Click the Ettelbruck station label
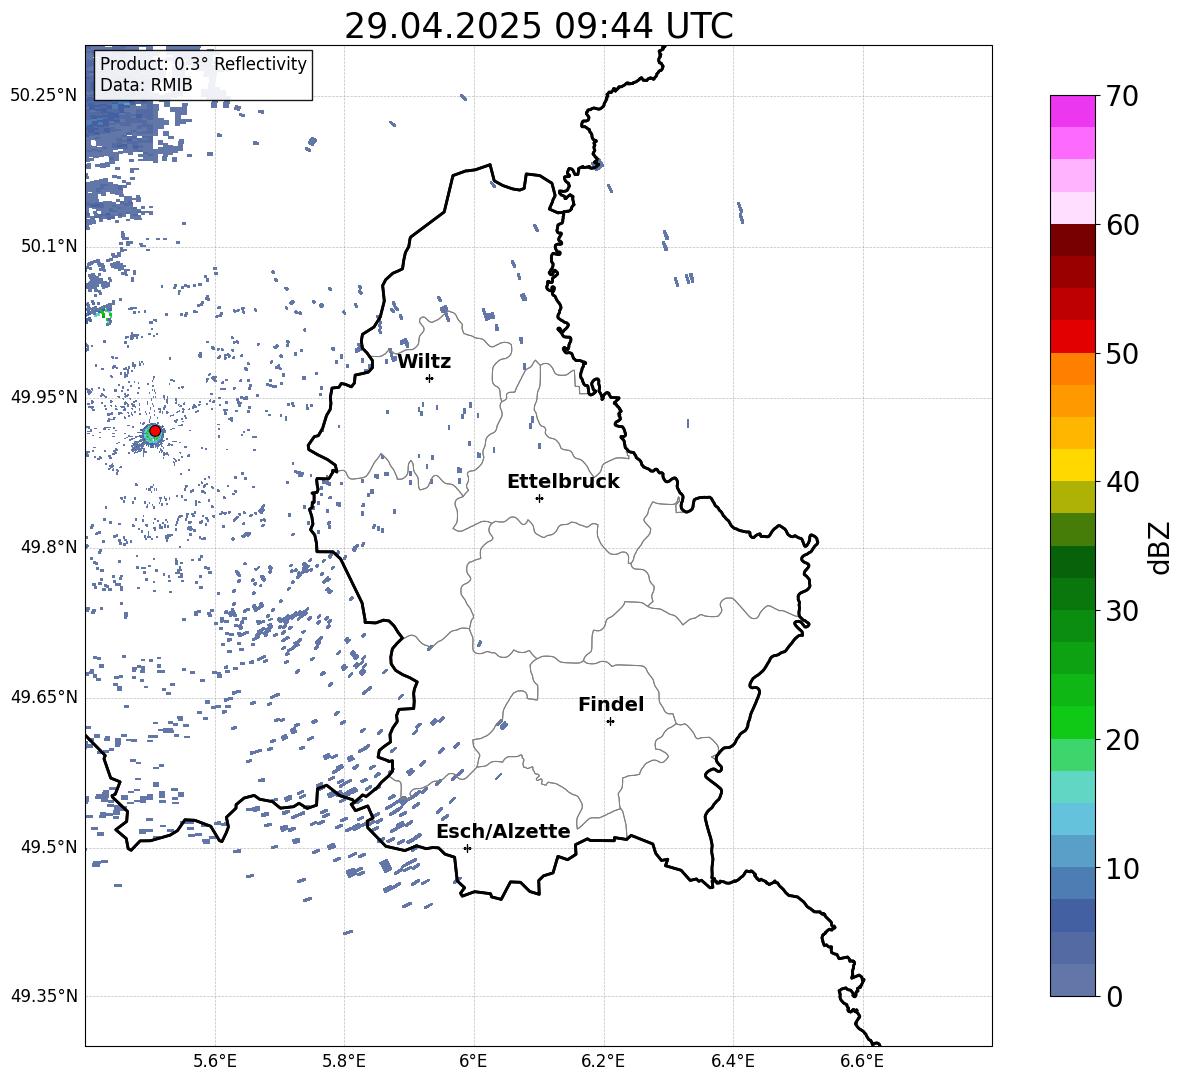1184x1081 pixels. point(563,482)
